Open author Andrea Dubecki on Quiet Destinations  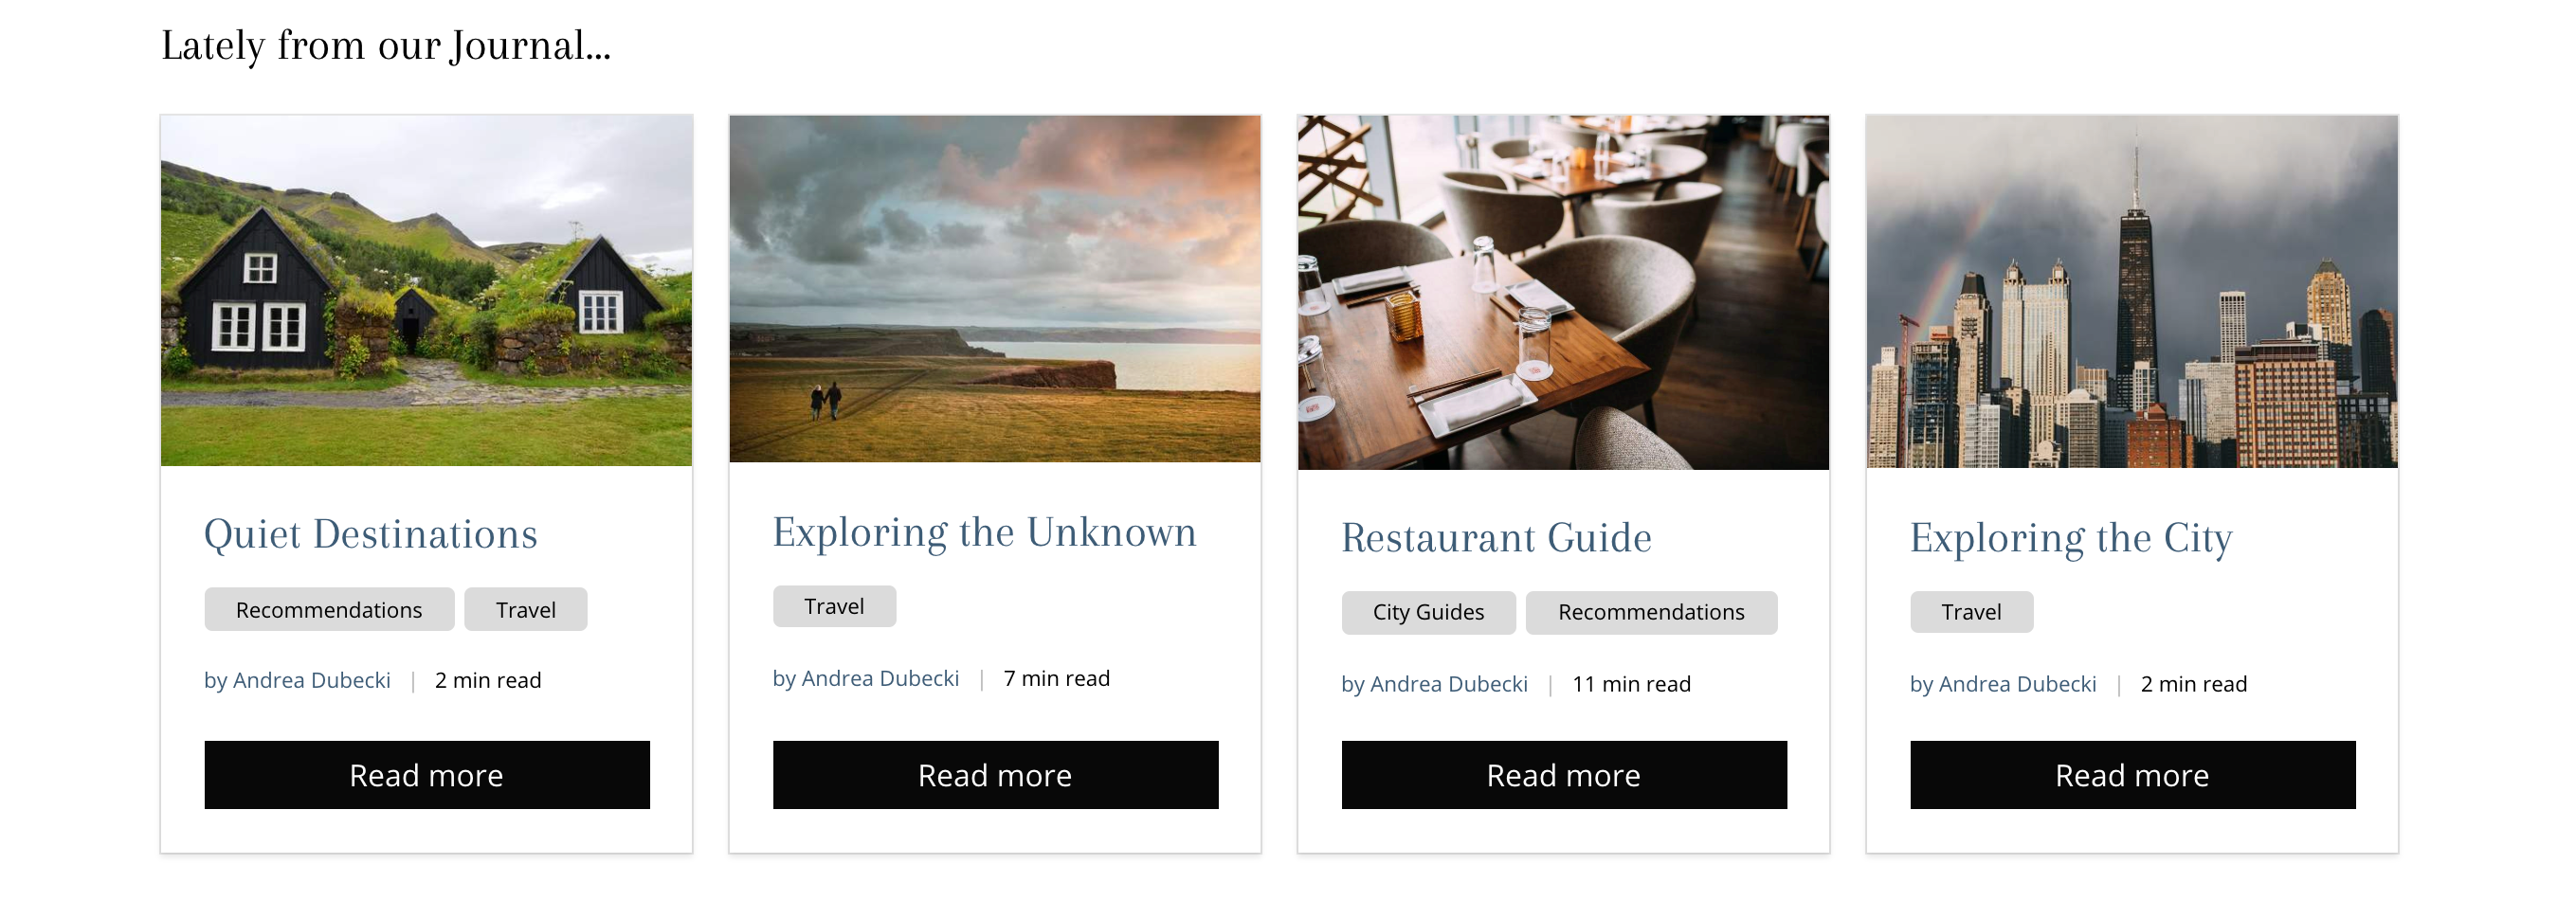tap(297, 681)
